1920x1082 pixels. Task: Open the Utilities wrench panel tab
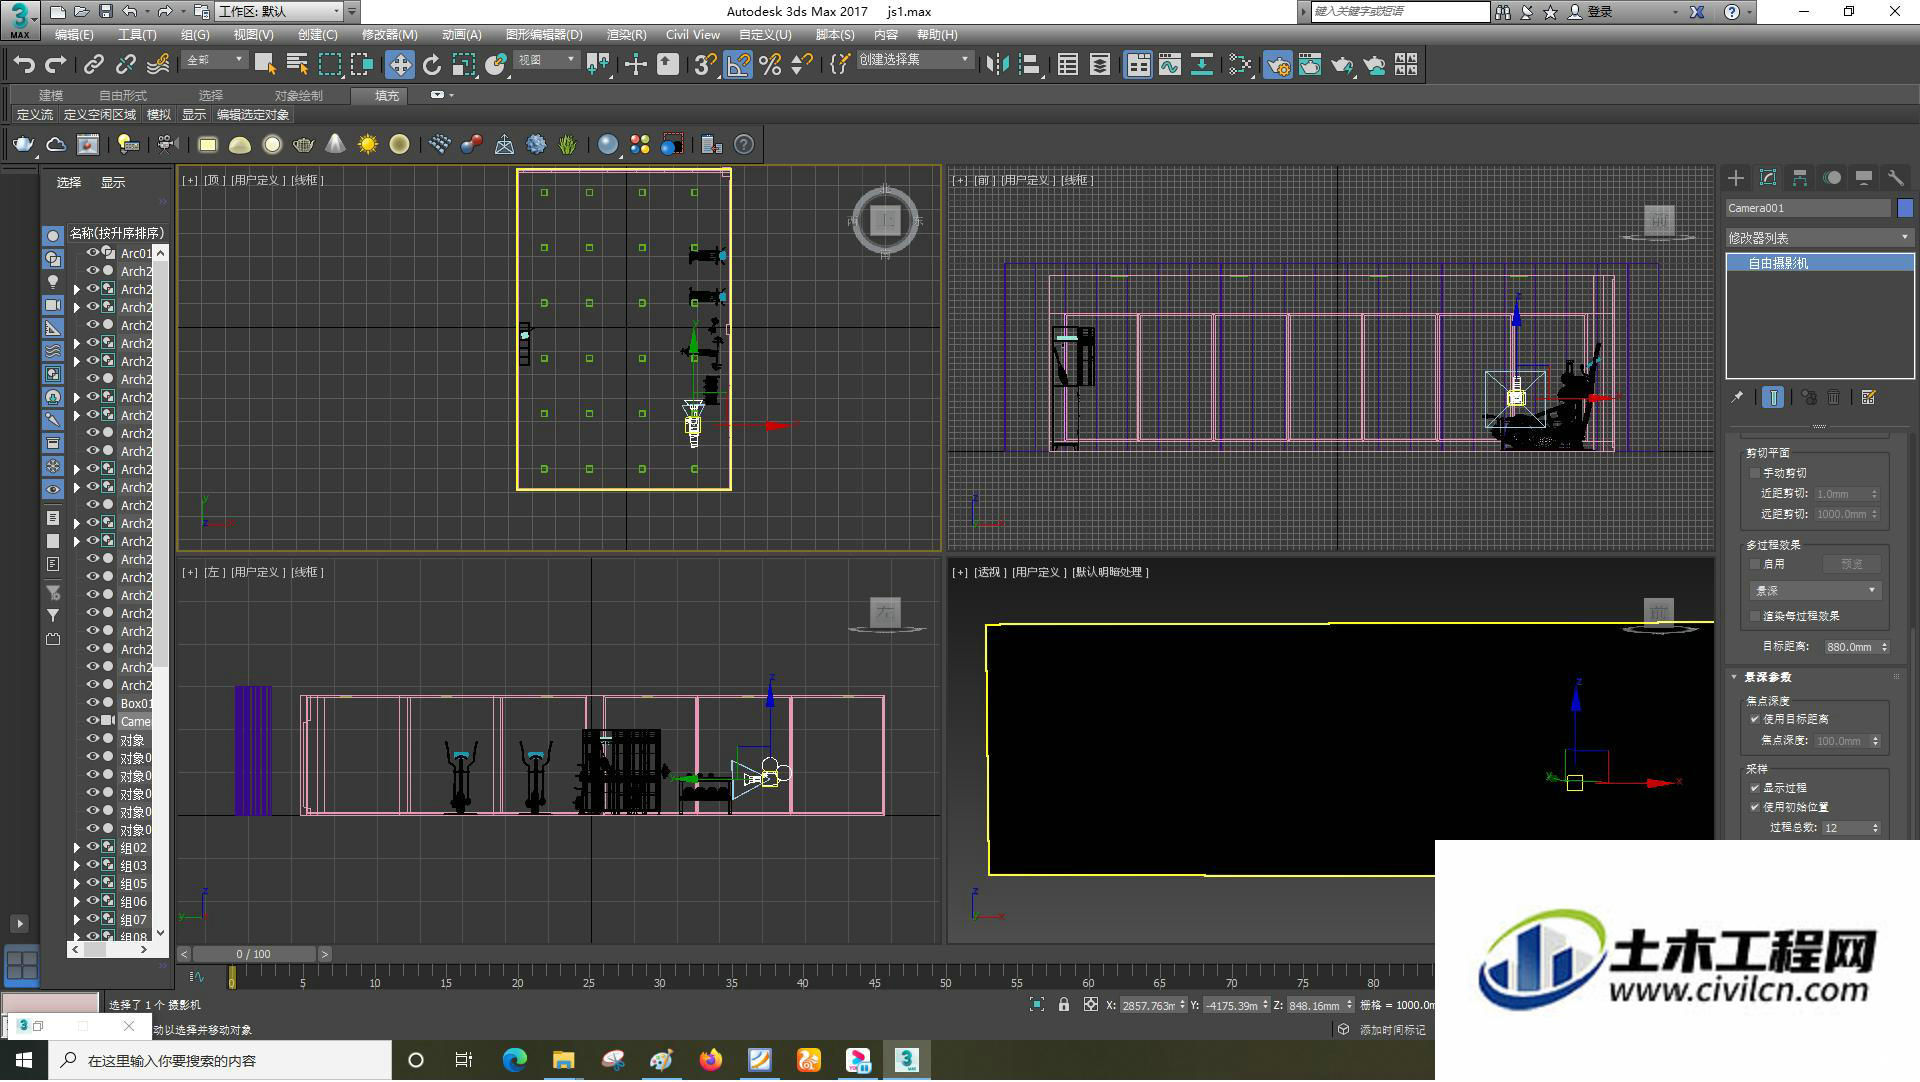[1896, 178]
